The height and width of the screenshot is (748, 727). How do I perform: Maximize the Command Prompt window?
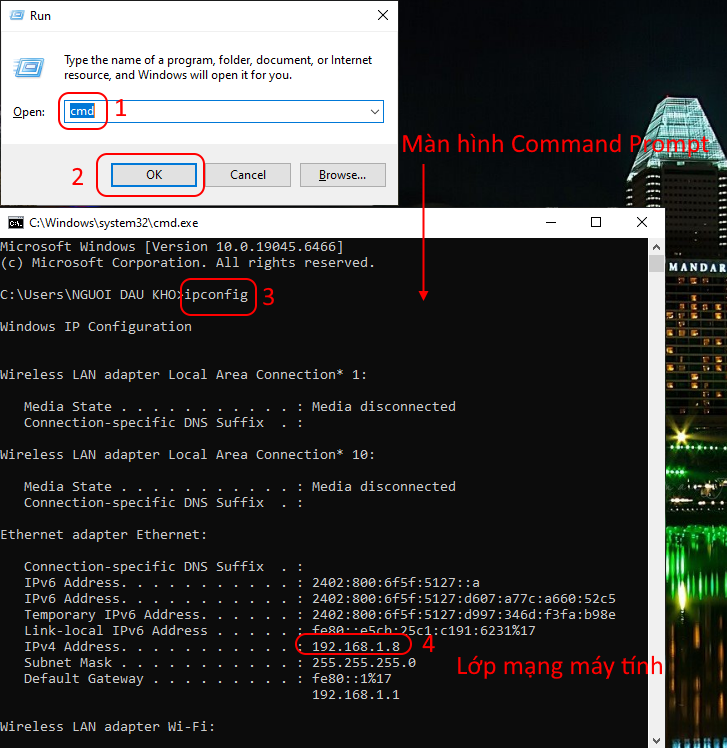click(x=596, y=222)
